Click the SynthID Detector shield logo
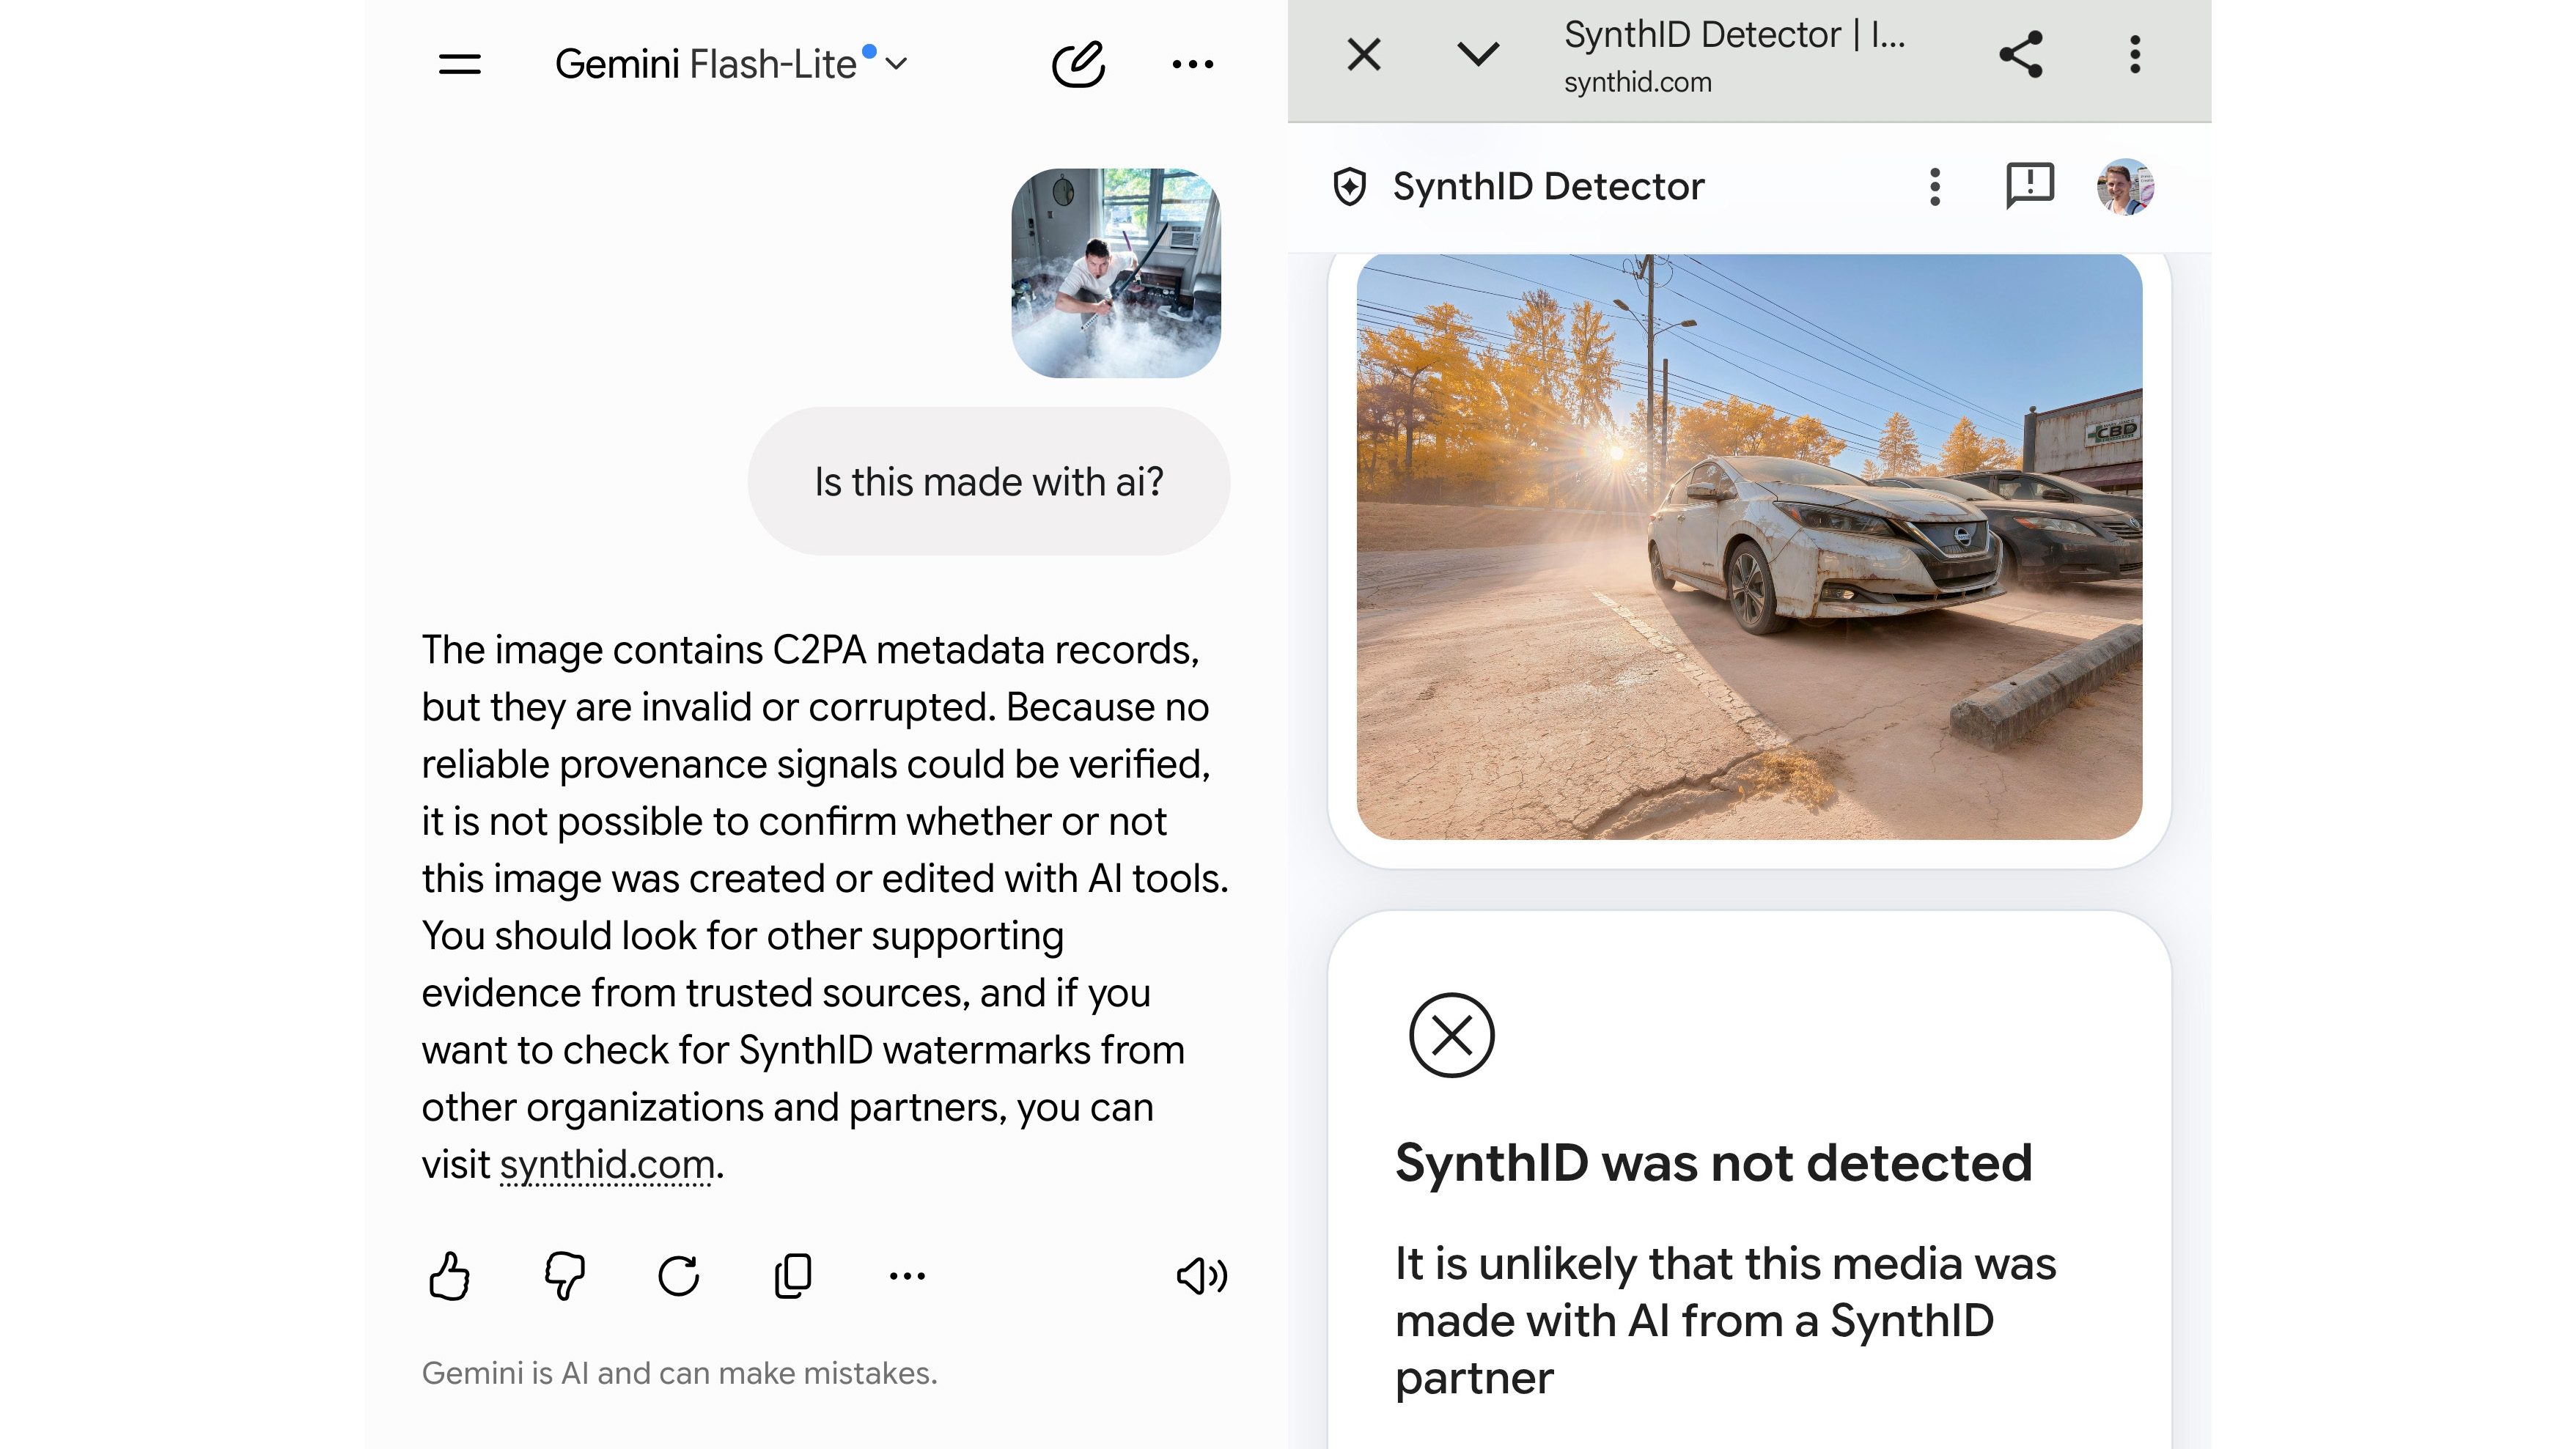 [1350, 187]
